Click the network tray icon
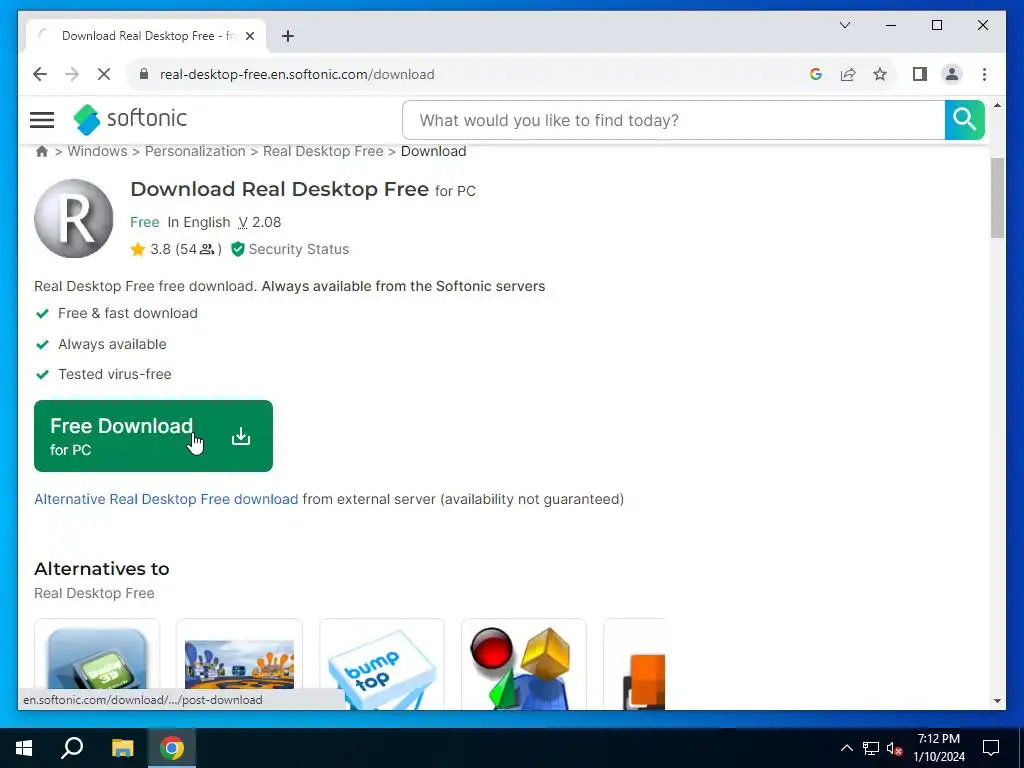 coord(871,748)
